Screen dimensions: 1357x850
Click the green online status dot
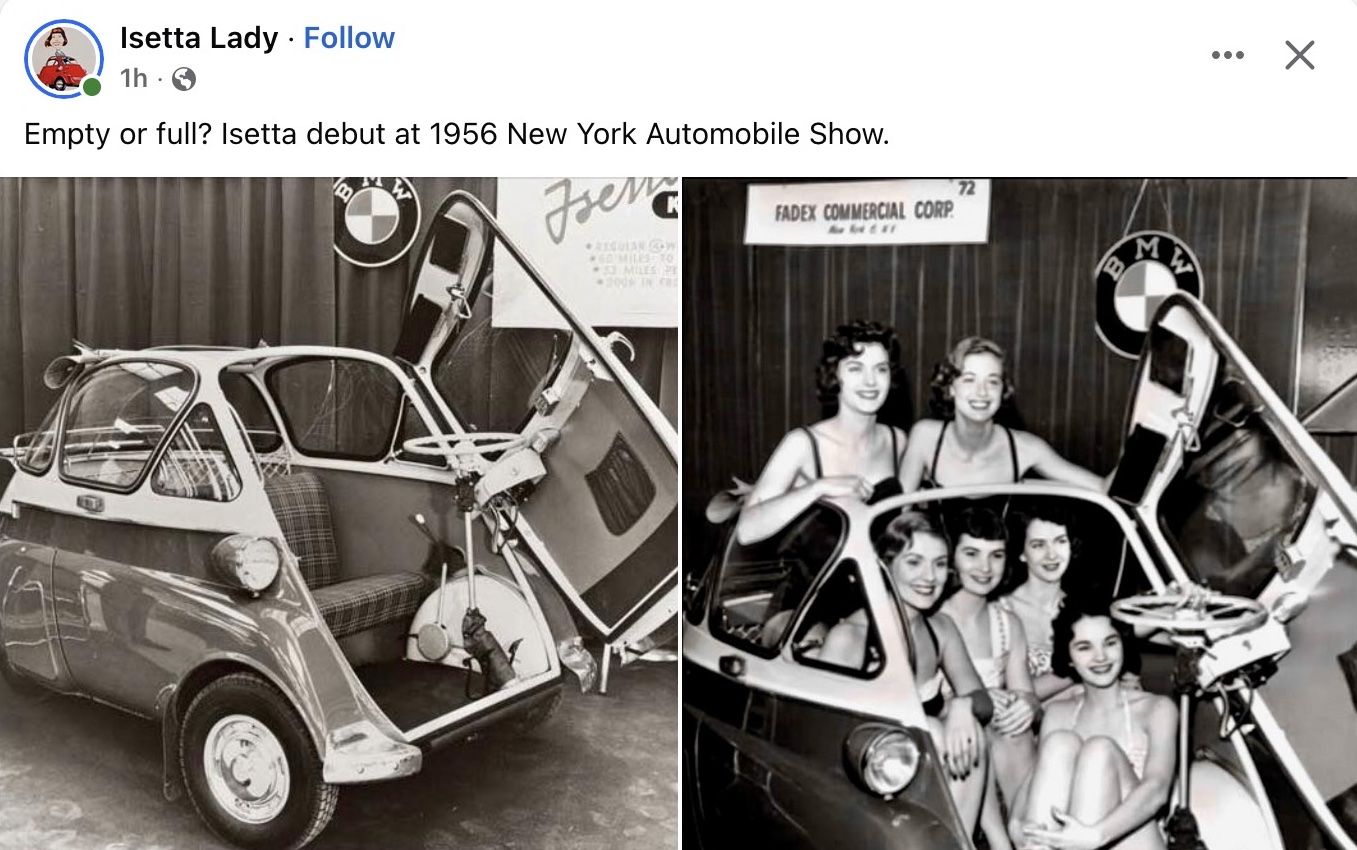[x=92, y=87]
